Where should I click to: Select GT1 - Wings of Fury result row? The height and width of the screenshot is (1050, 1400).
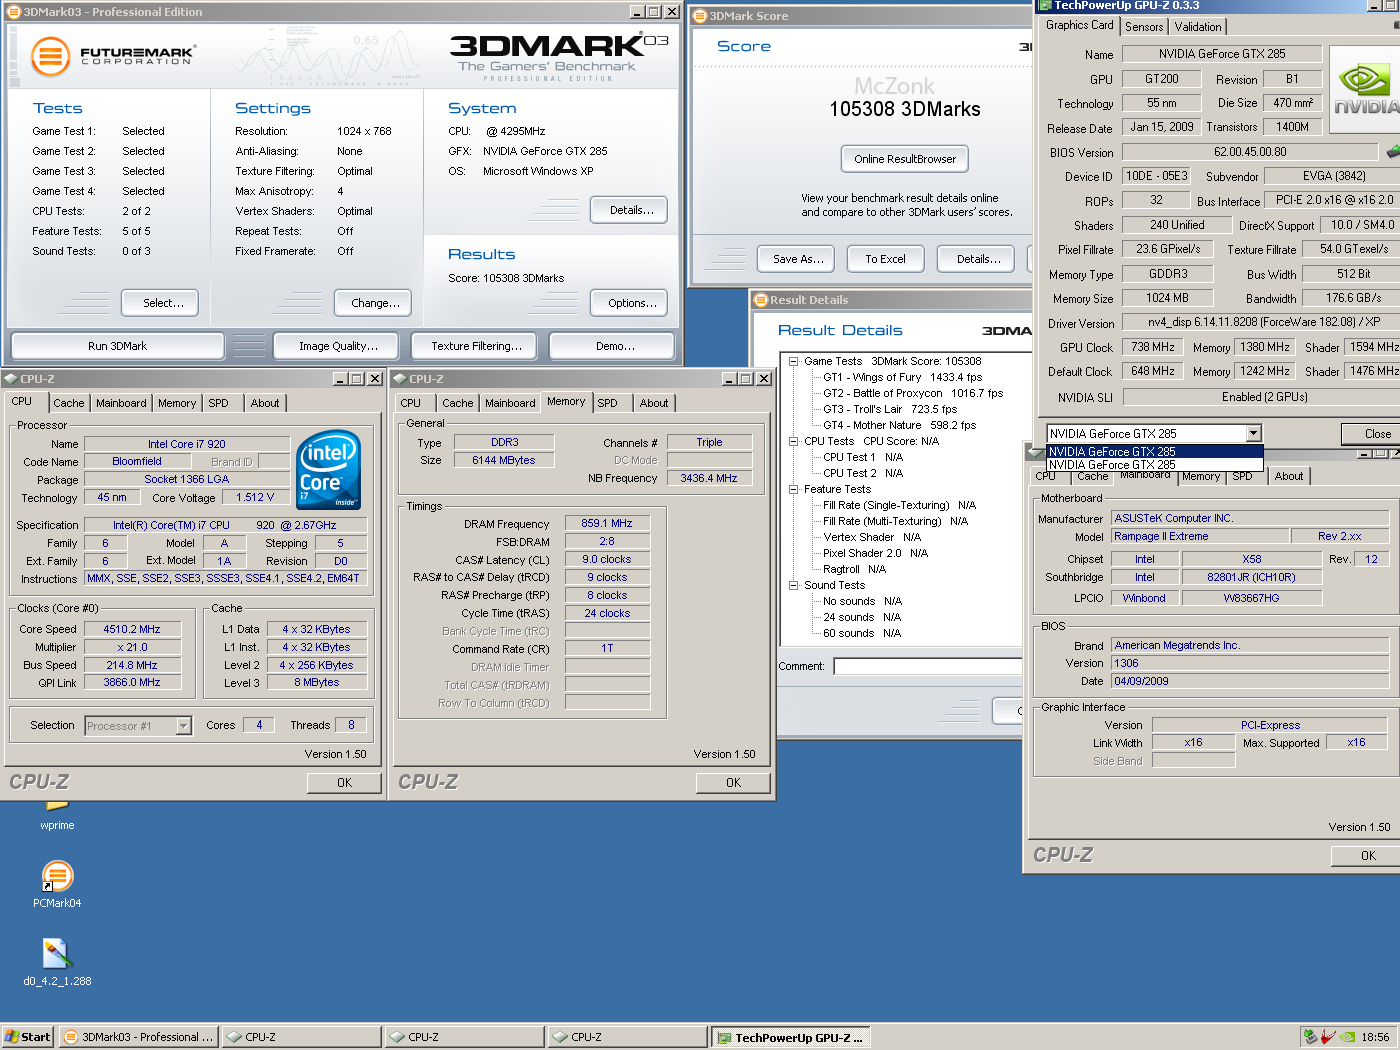tap(902, 377)
